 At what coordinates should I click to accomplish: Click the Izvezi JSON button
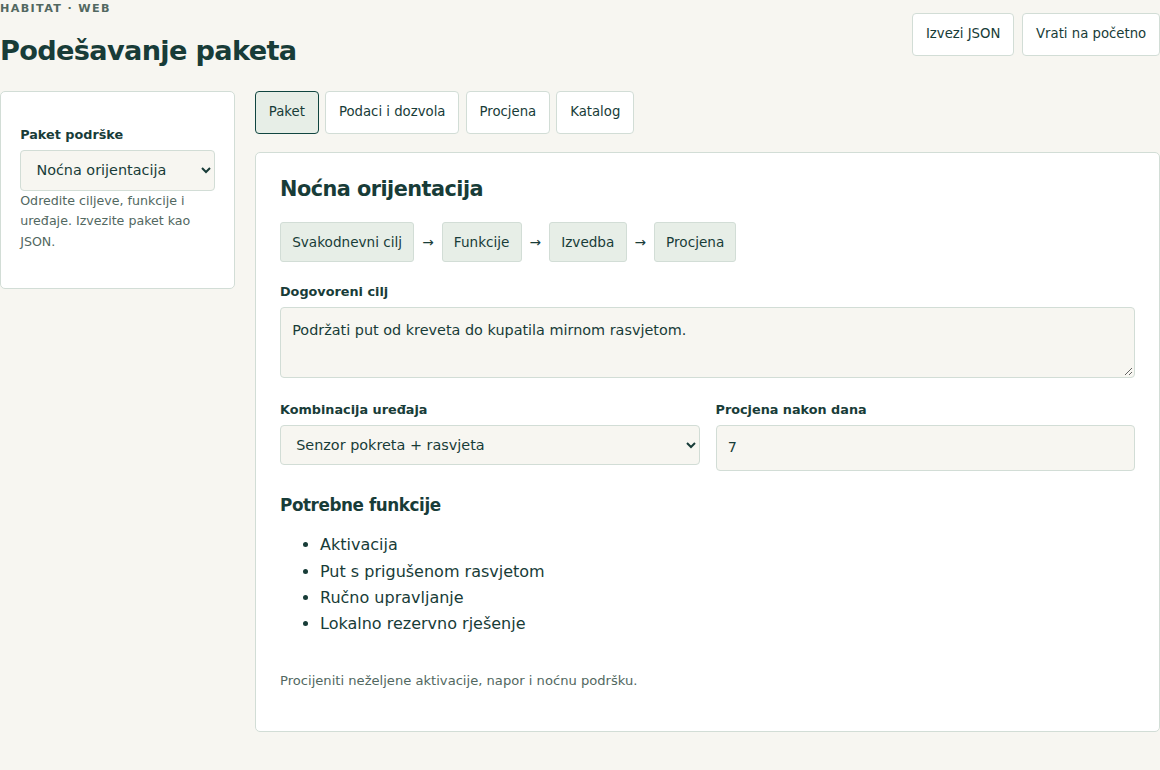(x=962, y=34)
